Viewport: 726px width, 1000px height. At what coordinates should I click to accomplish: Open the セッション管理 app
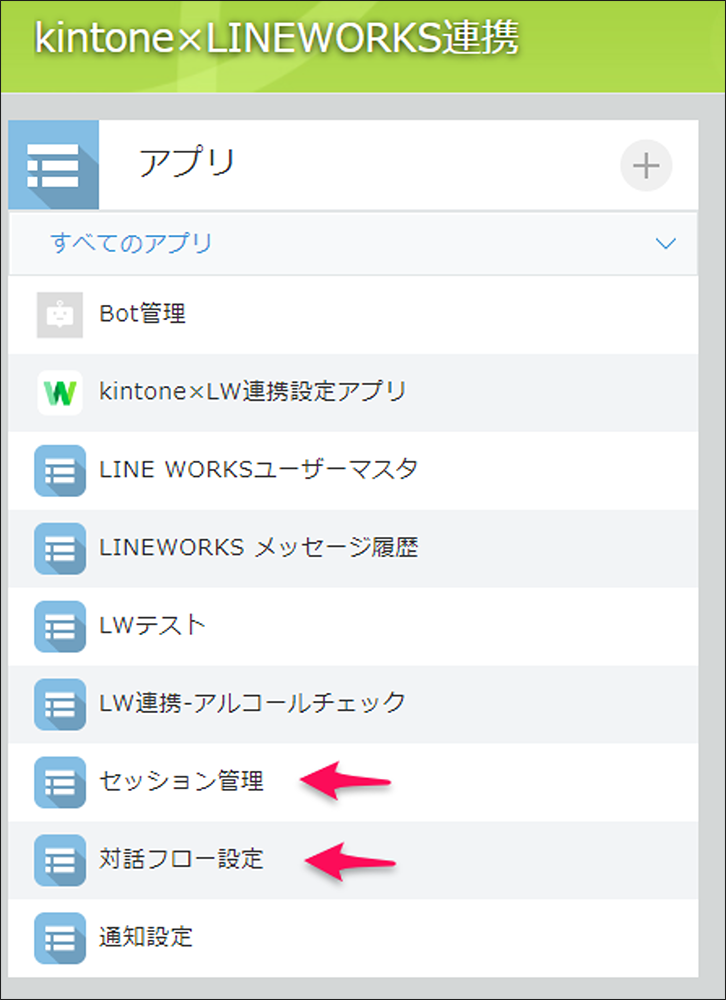click(x=181, y=781)
